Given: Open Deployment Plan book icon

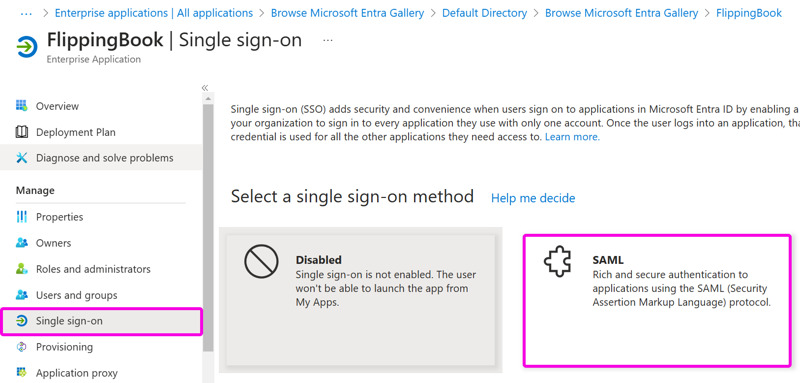Looking at the screenshot, I should click(21, 132).
